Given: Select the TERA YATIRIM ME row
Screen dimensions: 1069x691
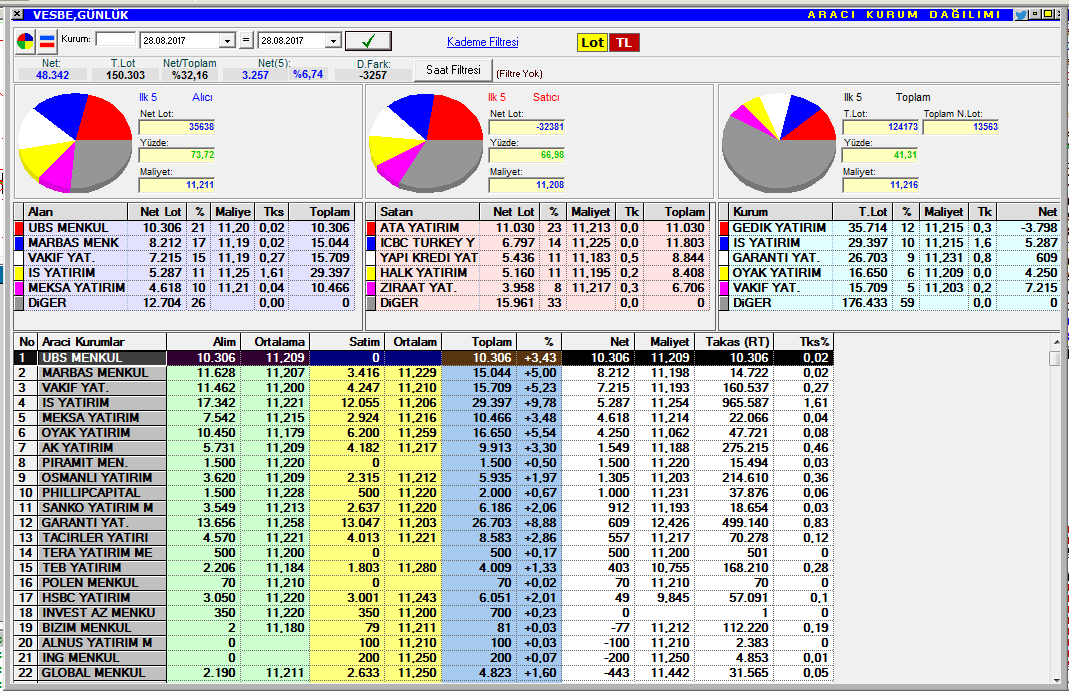Looking at the screenshot, I should tap(423, 553).
